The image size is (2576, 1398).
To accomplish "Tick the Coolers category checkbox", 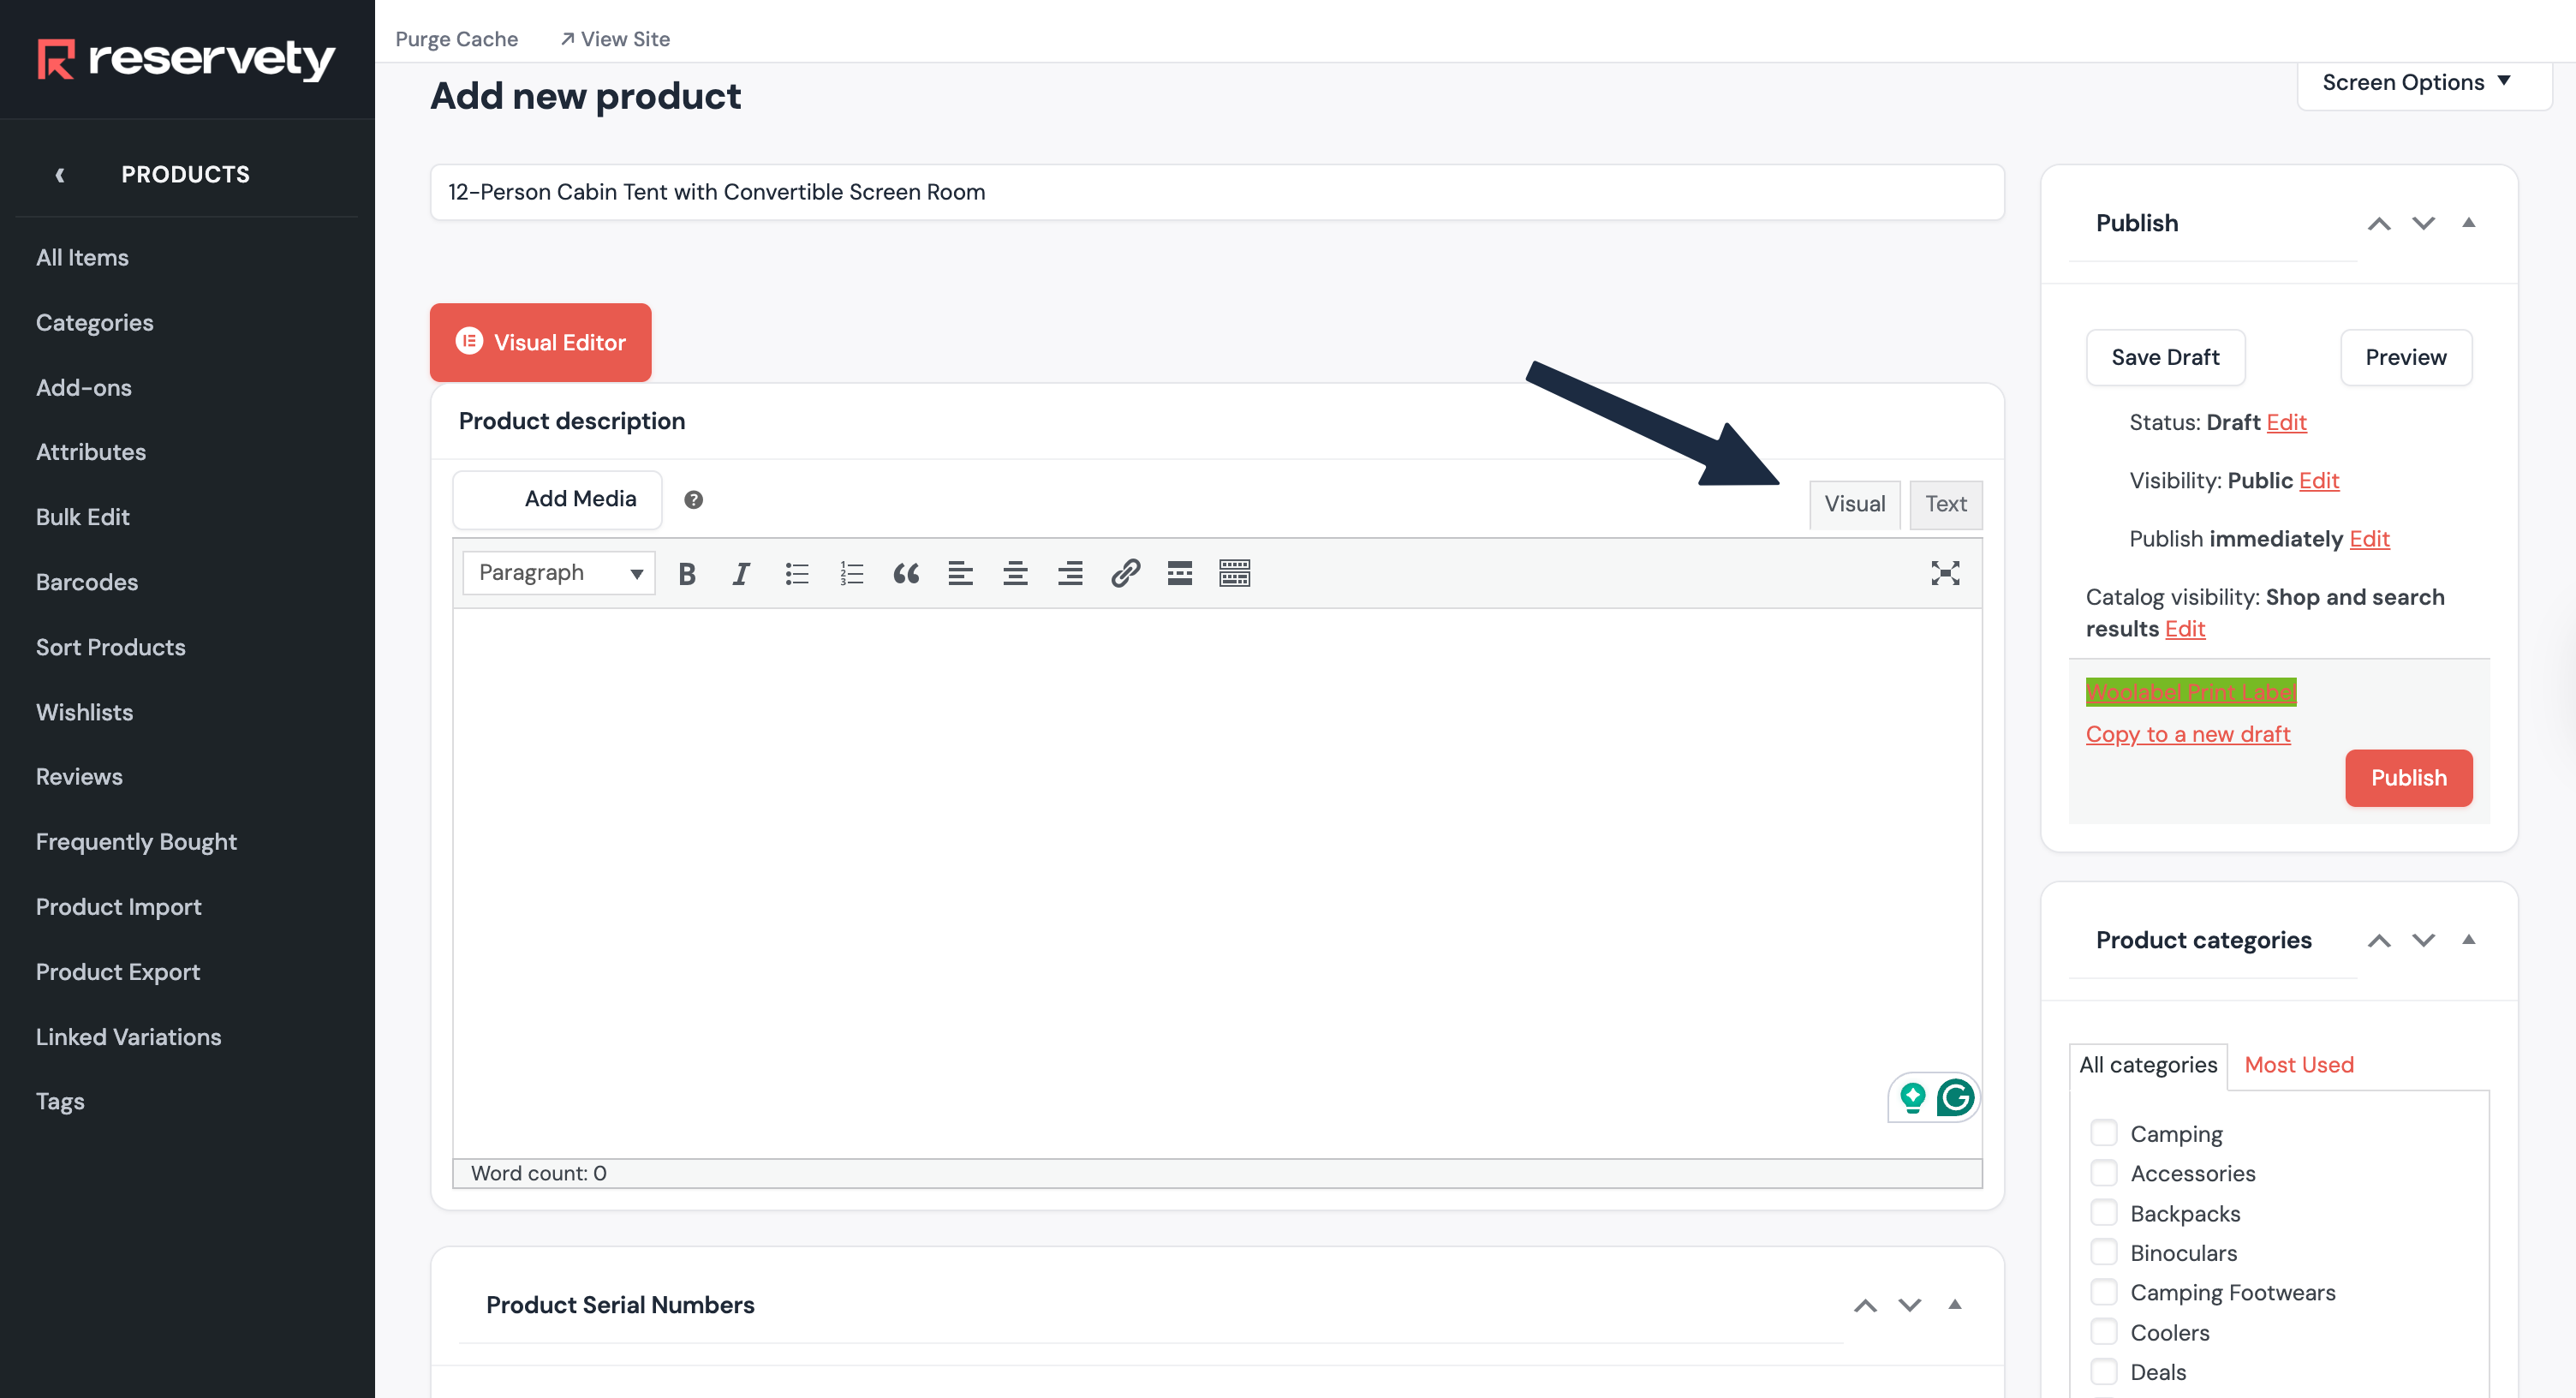I will point(2103,1332).
